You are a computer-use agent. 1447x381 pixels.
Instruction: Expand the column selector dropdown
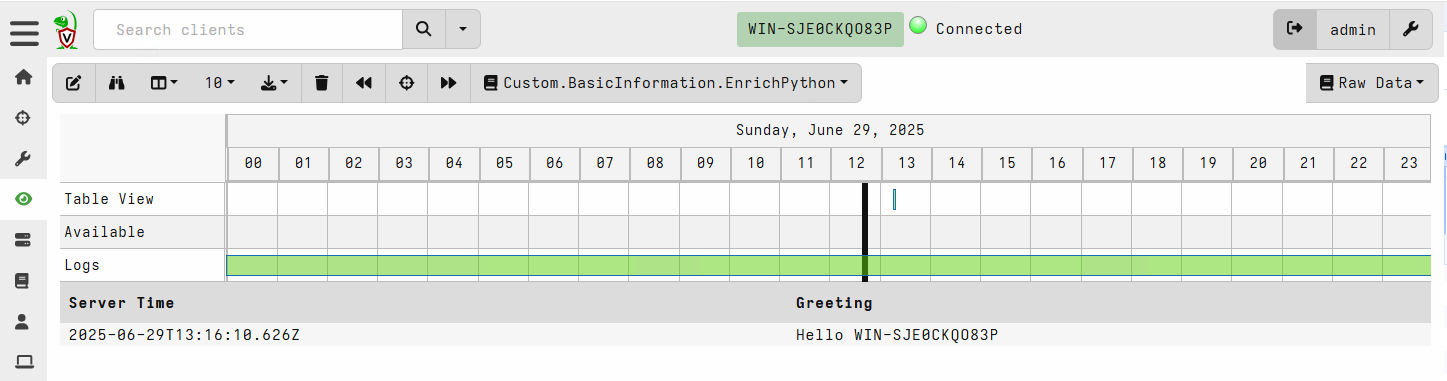164,83
